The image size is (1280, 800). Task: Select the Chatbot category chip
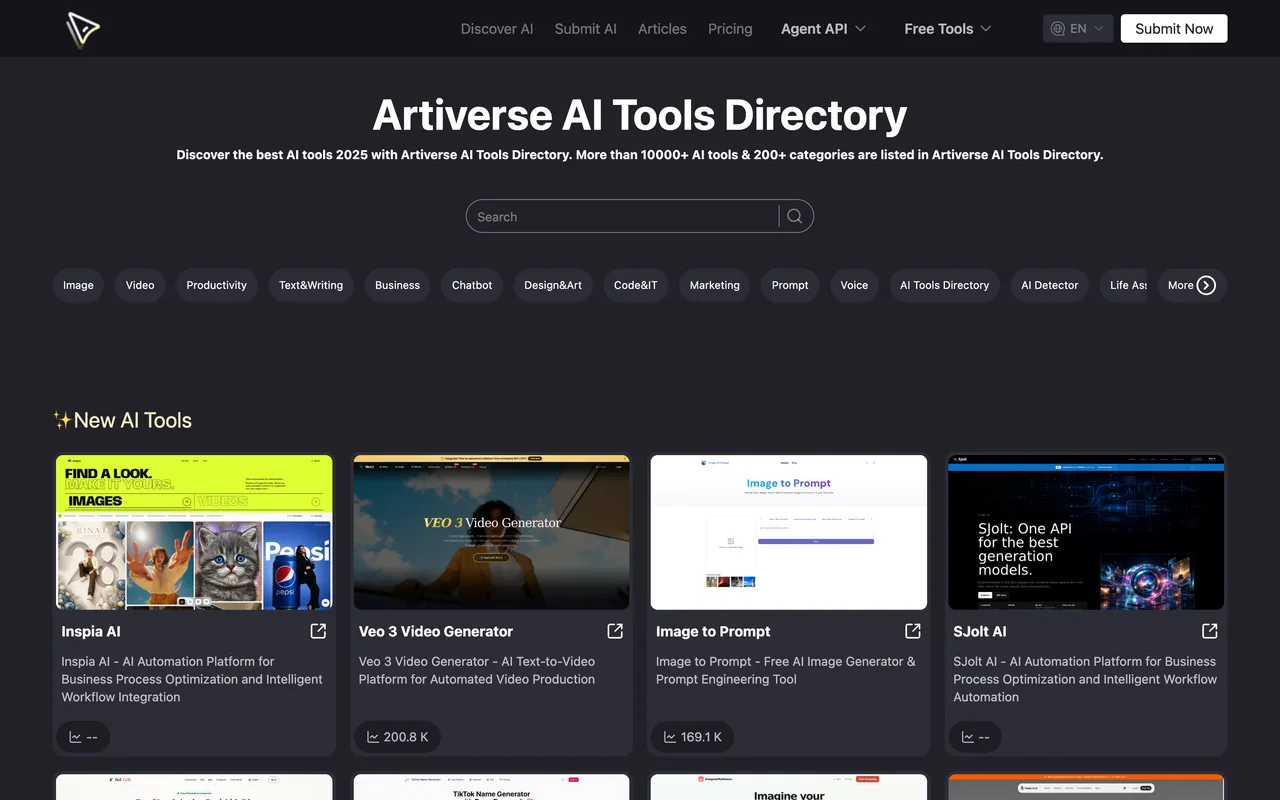point(472,285)
